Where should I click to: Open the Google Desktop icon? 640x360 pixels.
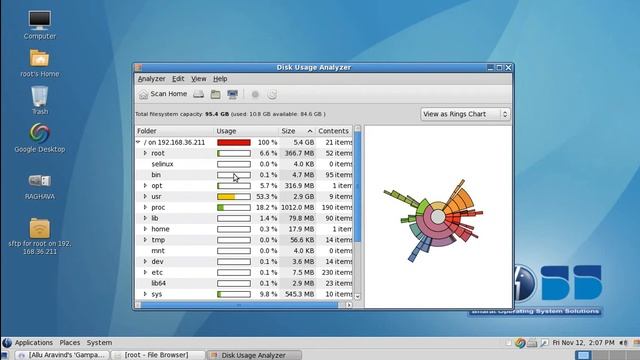point(40,138)
